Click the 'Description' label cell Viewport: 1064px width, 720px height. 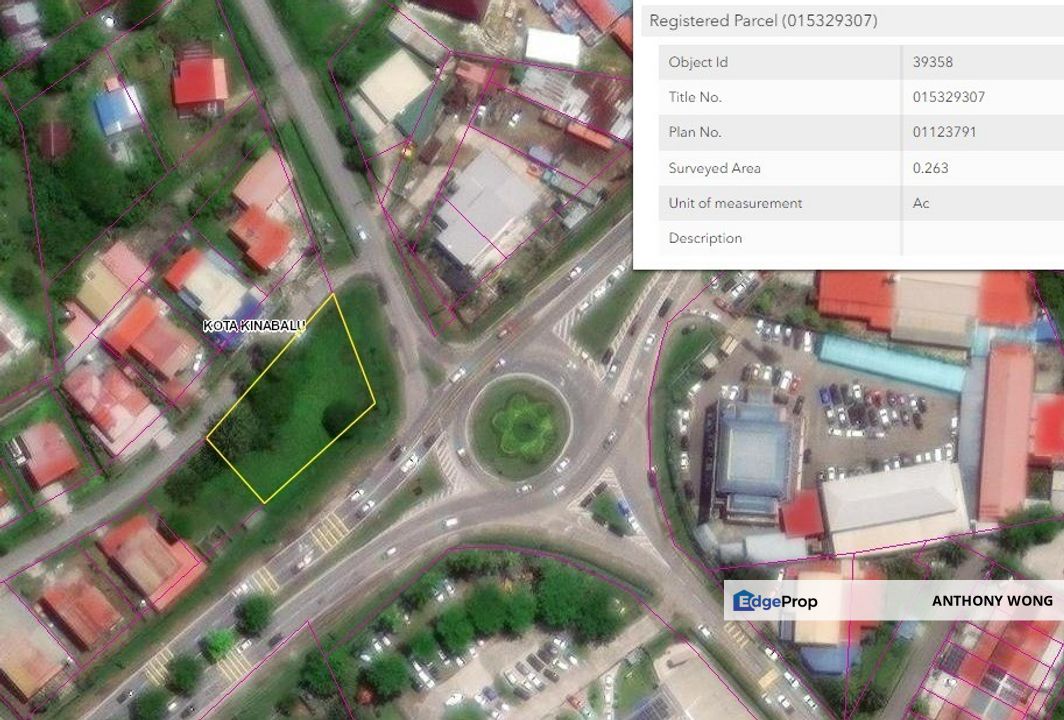[x=780, y=238]
